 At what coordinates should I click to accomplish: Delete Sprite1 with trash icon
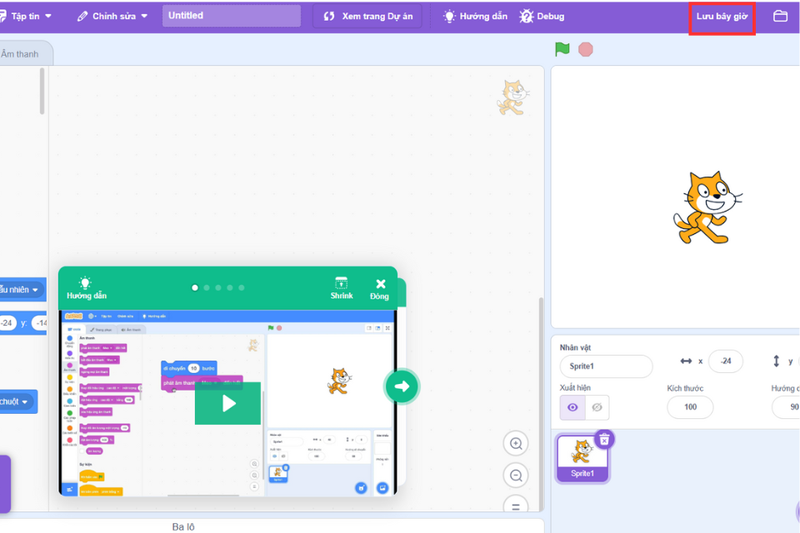tap(604, 440)
